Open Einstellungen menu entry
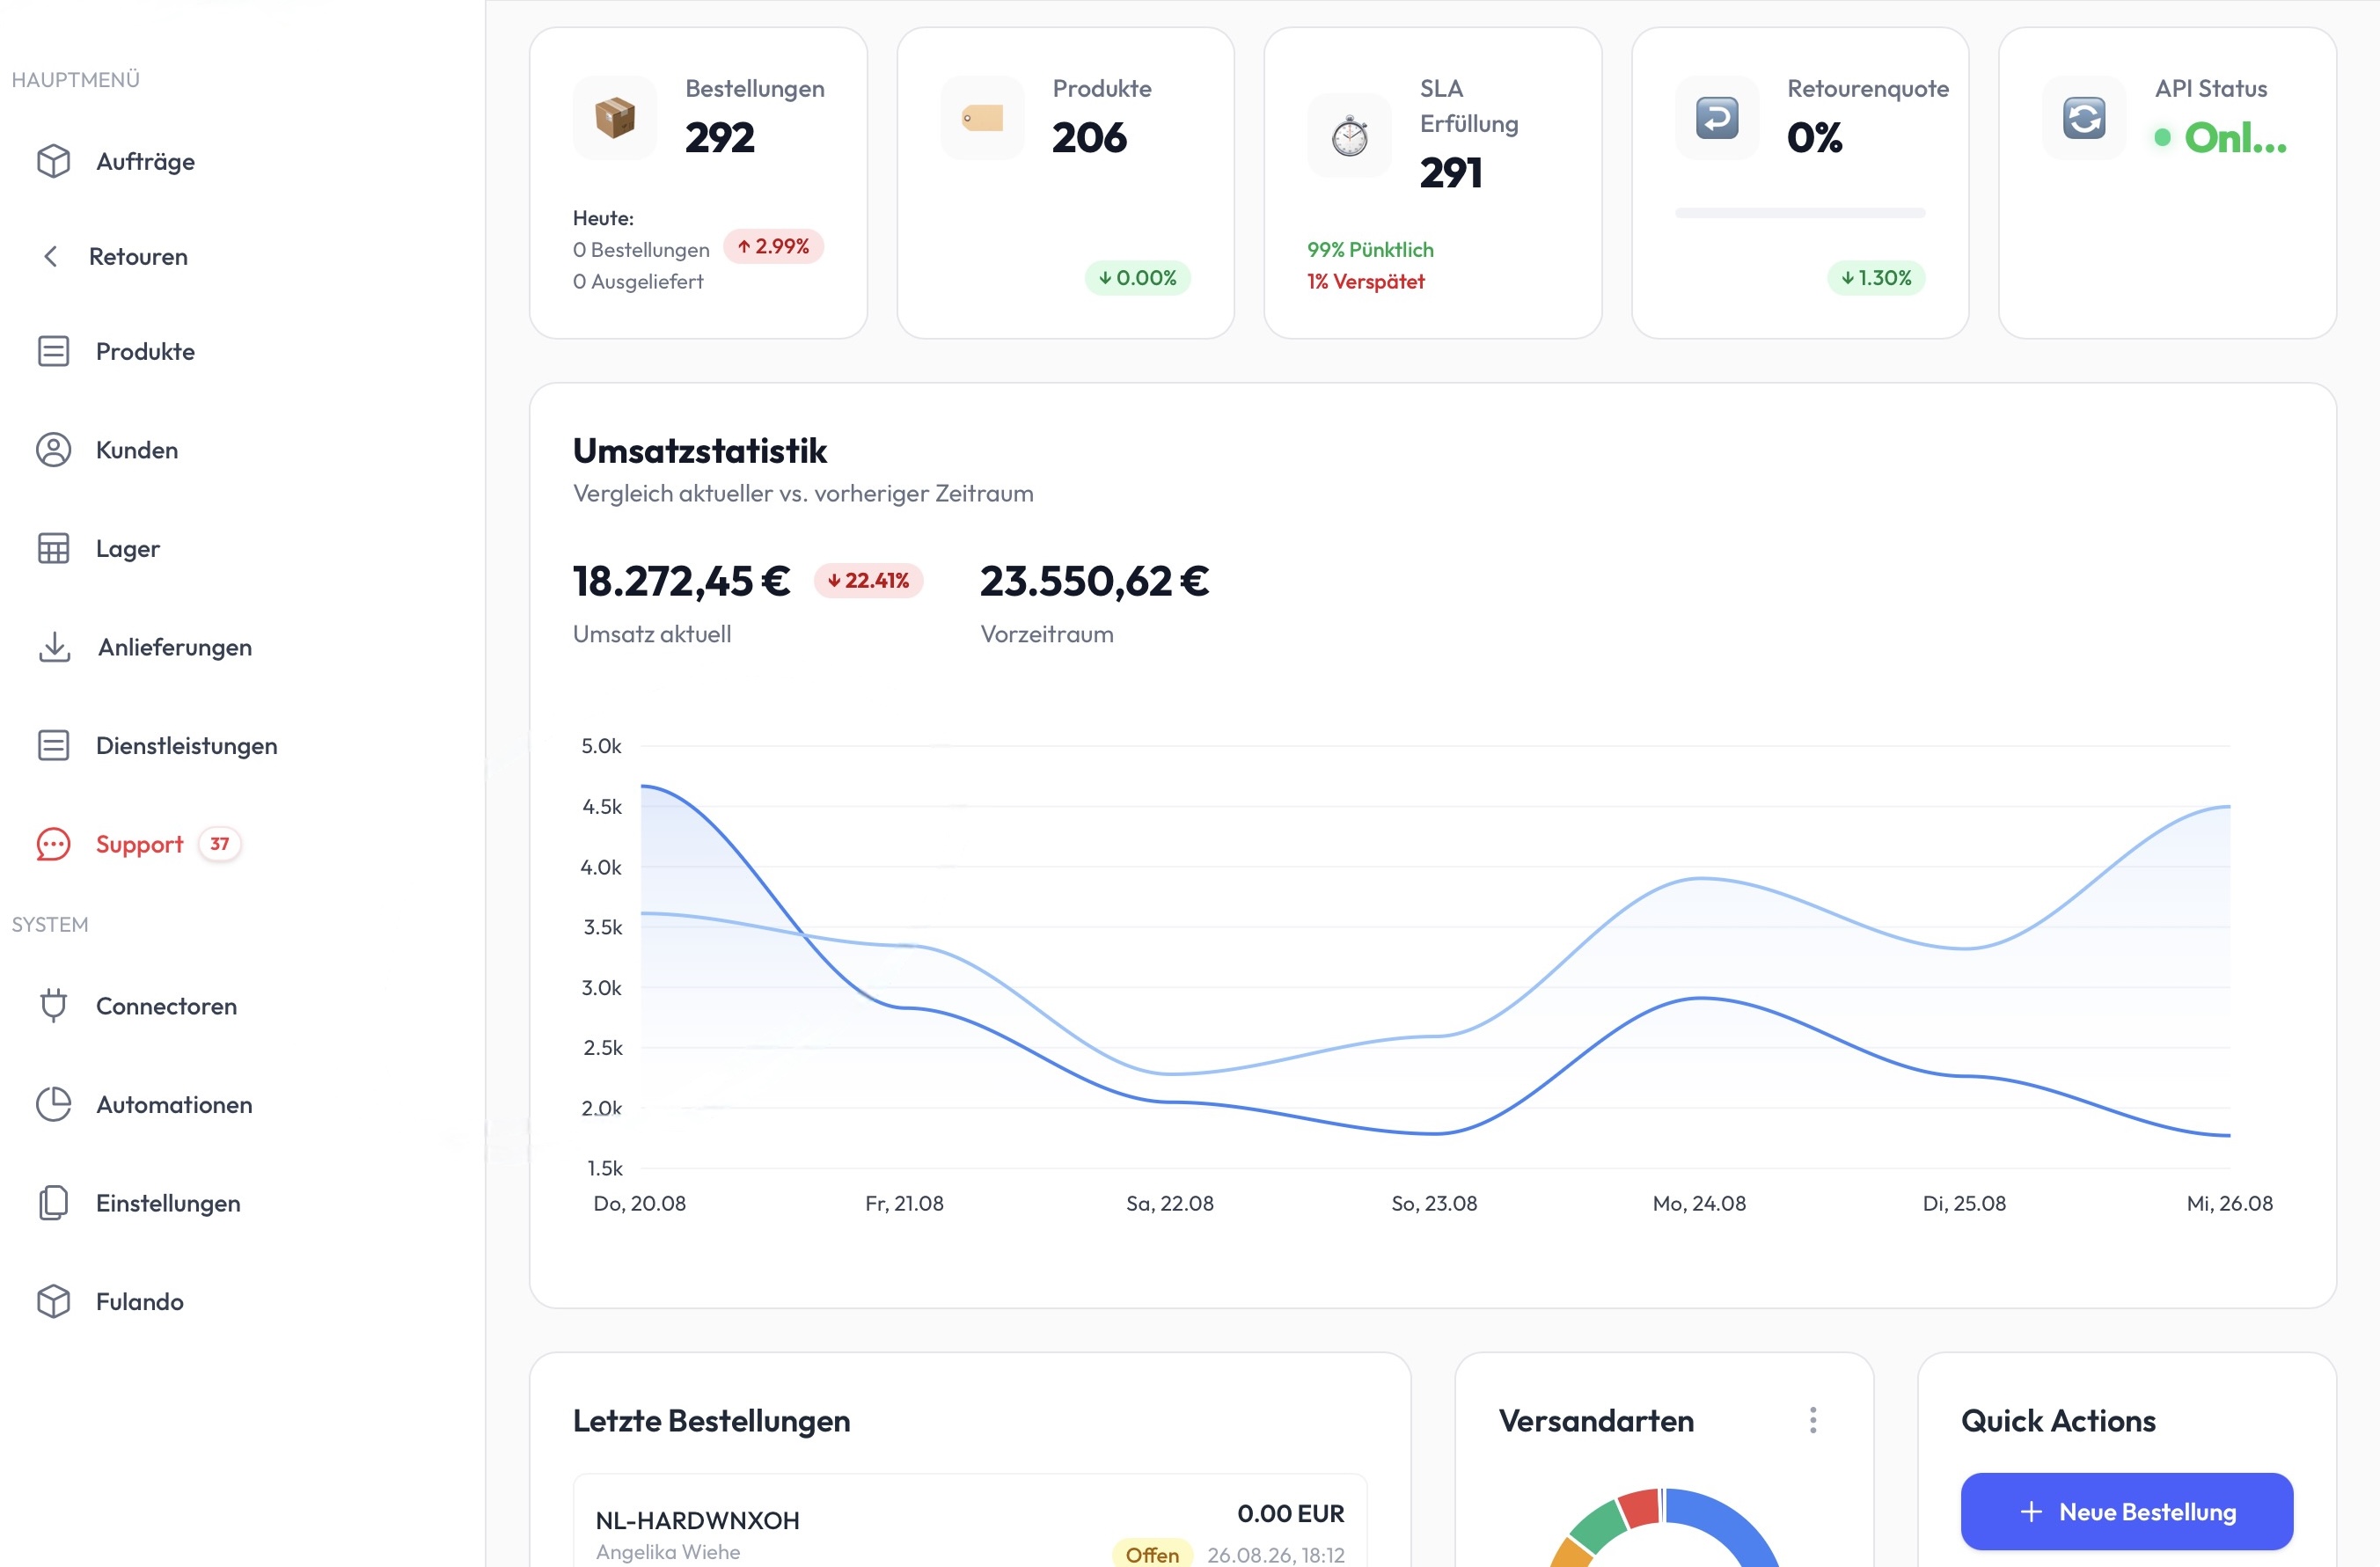 tap(168, 1202)
